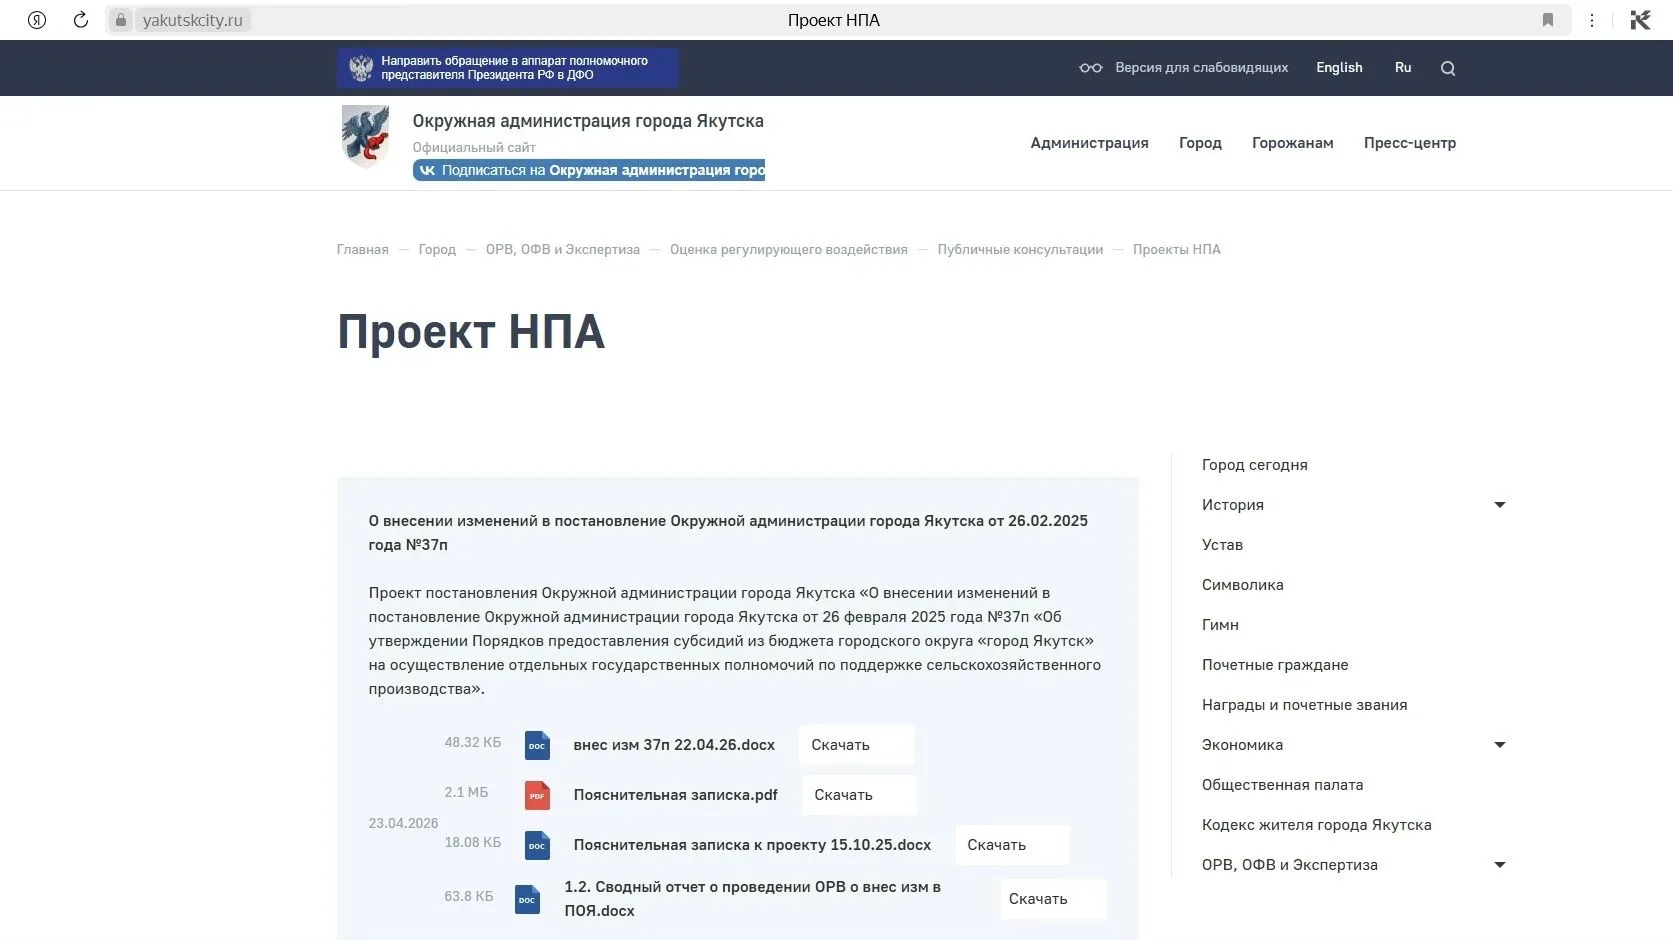1673x940 pixels.
Task: Open Оценка регулирующего воздействия breadcrumb
Action: (789, 250)
